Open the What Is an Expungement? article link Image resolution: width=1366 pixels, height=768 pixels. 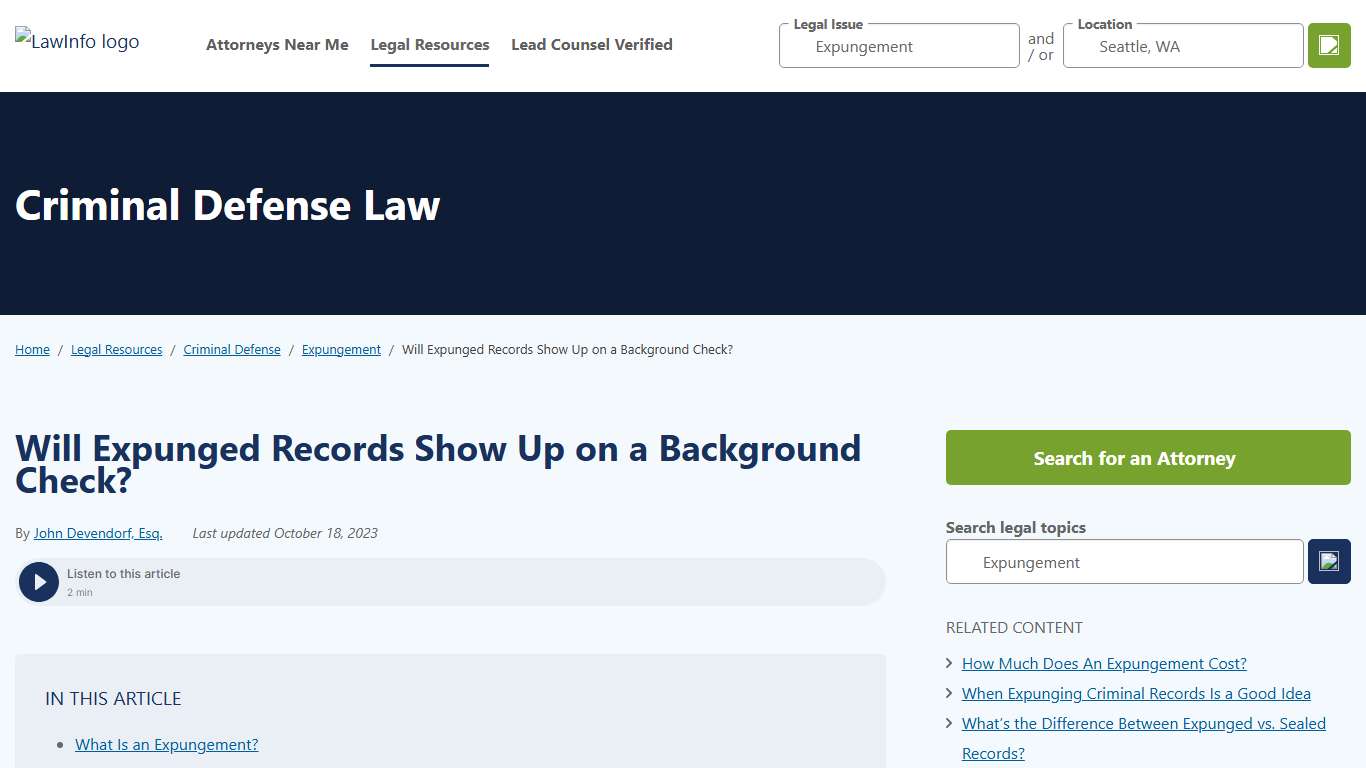point(166,744)
